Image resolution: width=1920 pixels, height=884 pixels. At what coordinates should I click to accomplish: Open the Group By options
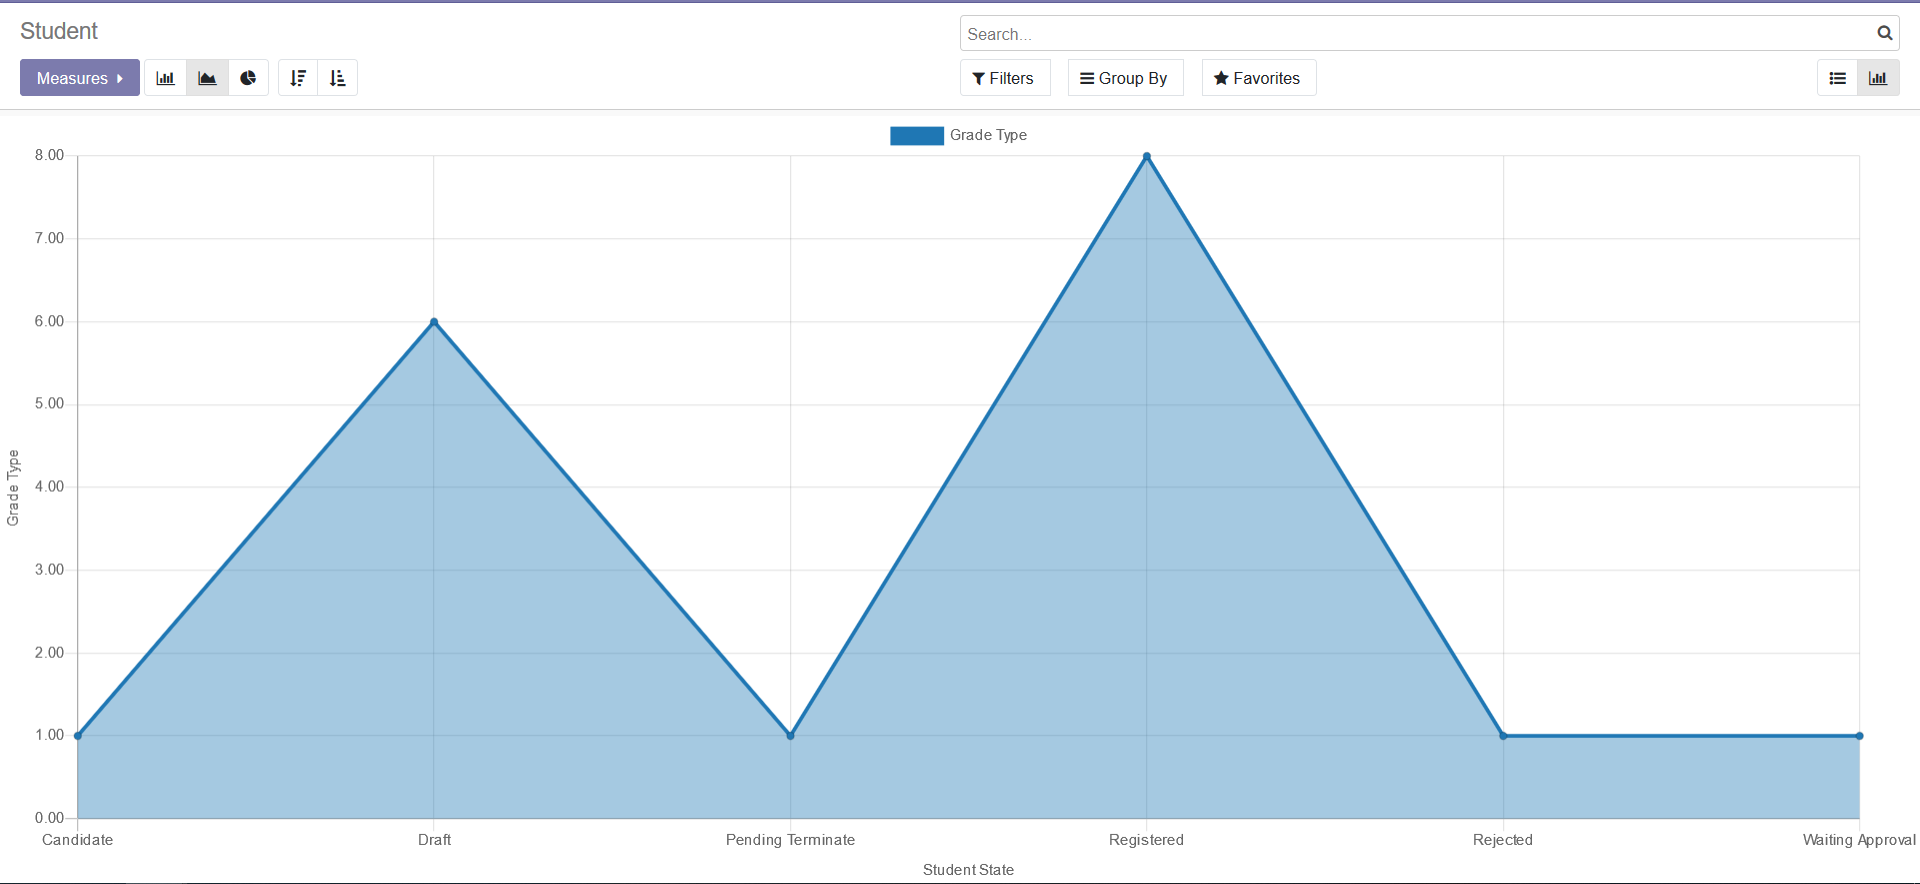pyautogui.click(x=1125, y=78)
